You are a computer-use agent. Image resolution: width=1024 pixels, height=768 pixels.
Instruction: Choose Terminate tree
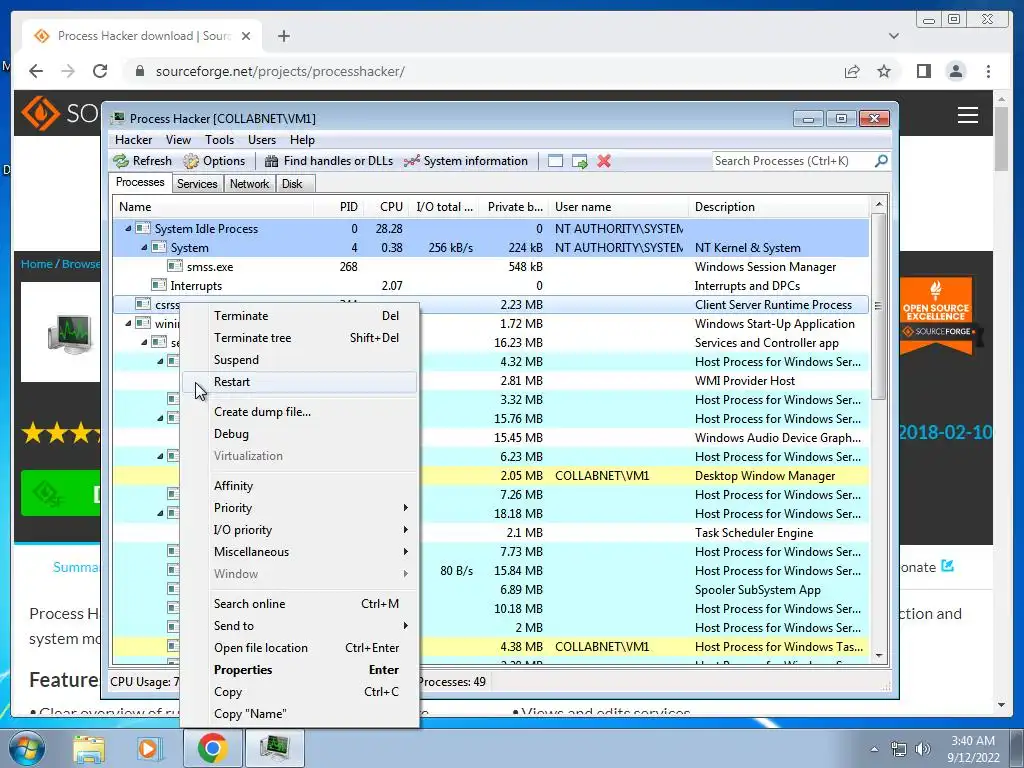299,338
